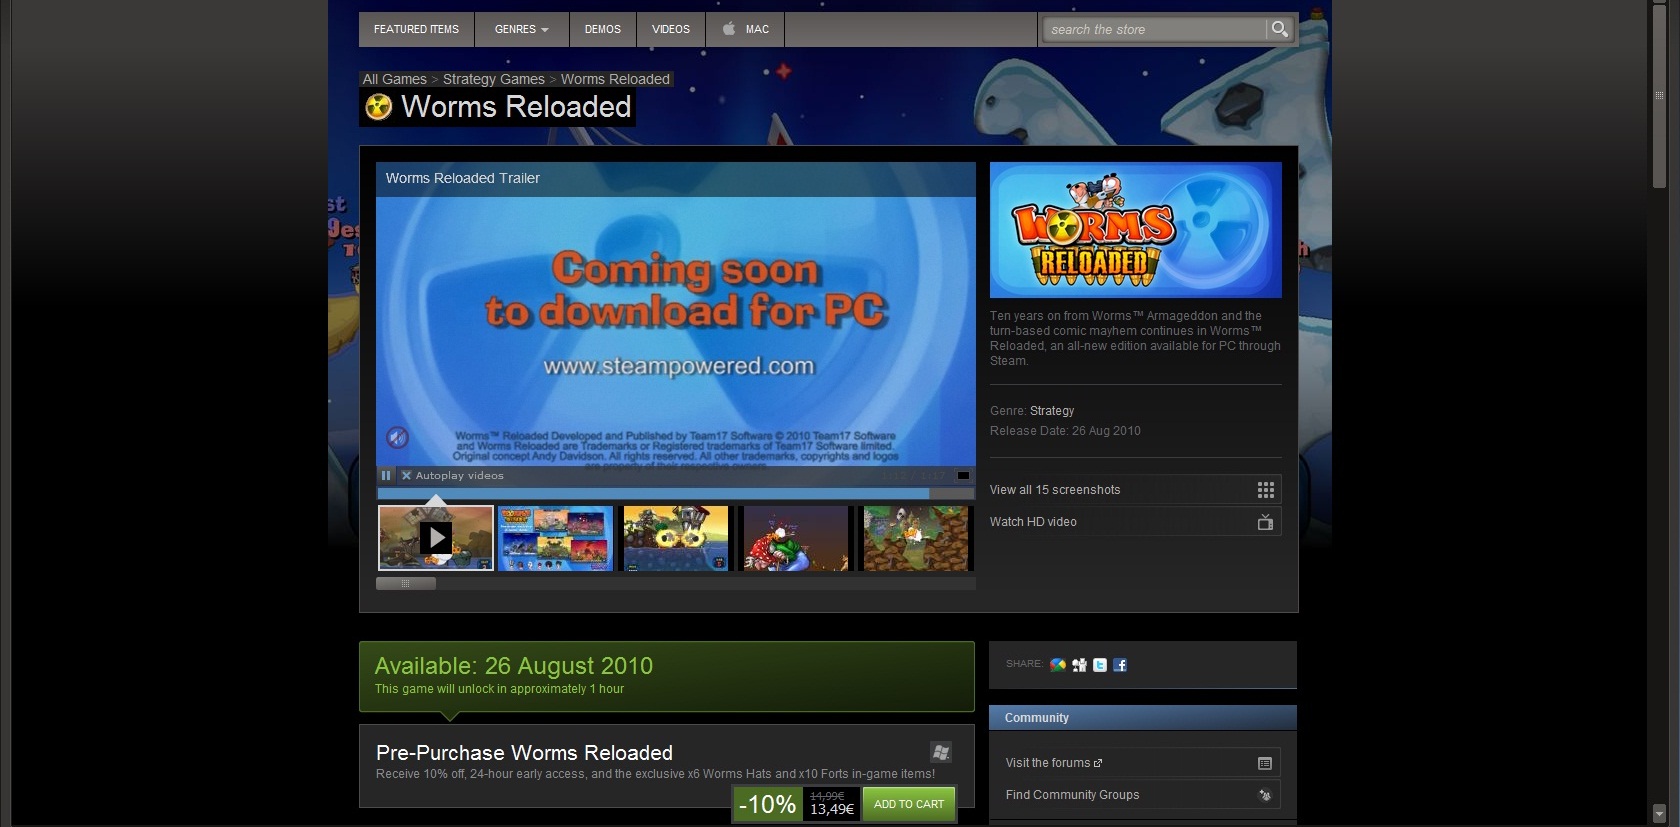Screen dimensions: 1680x827
Task: Click 'Release Date: 26 Aug 2010' text
Action: coord(1065,431)
